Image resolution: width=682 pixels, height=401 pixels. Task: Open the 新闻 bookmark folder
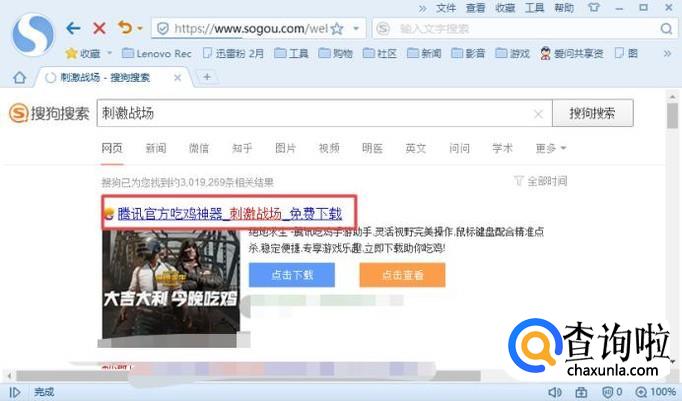(424, 53)
